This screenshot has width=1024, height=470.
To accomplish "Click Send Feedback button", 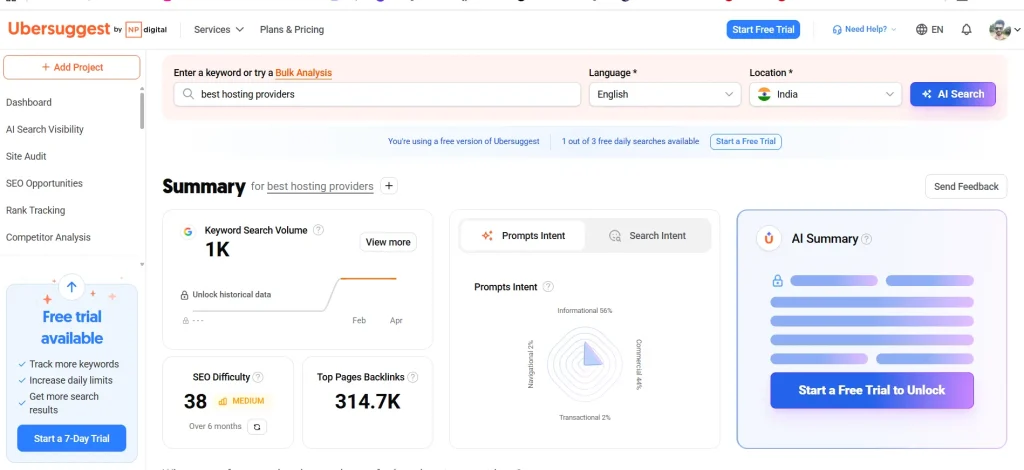I will (x=966, y=187).
